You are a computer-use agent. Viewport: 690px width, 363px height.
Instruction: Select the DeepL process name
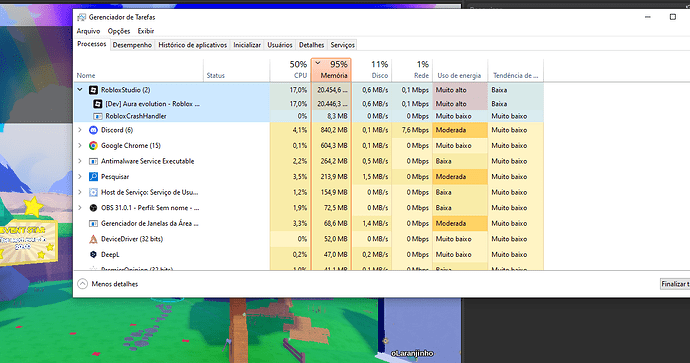pos(110,254)
